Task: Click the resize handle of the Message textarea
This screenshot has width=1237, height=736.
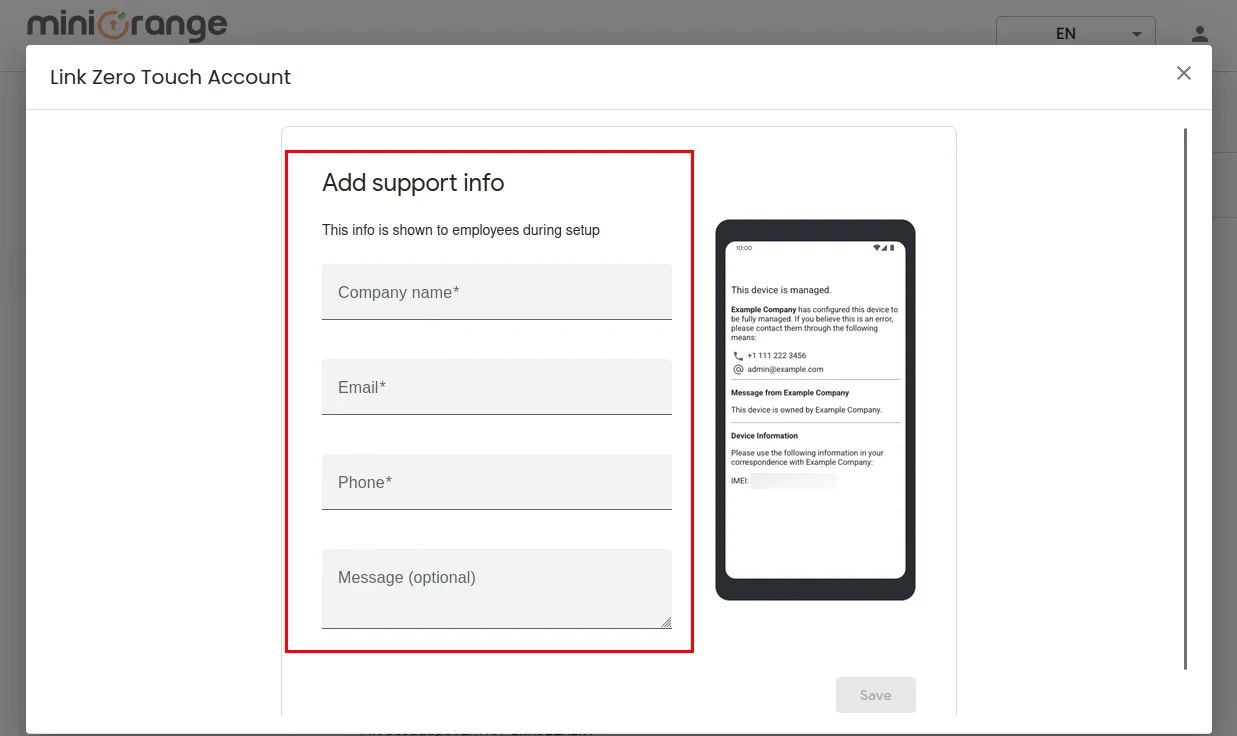Action: click(x=666, y=623)
